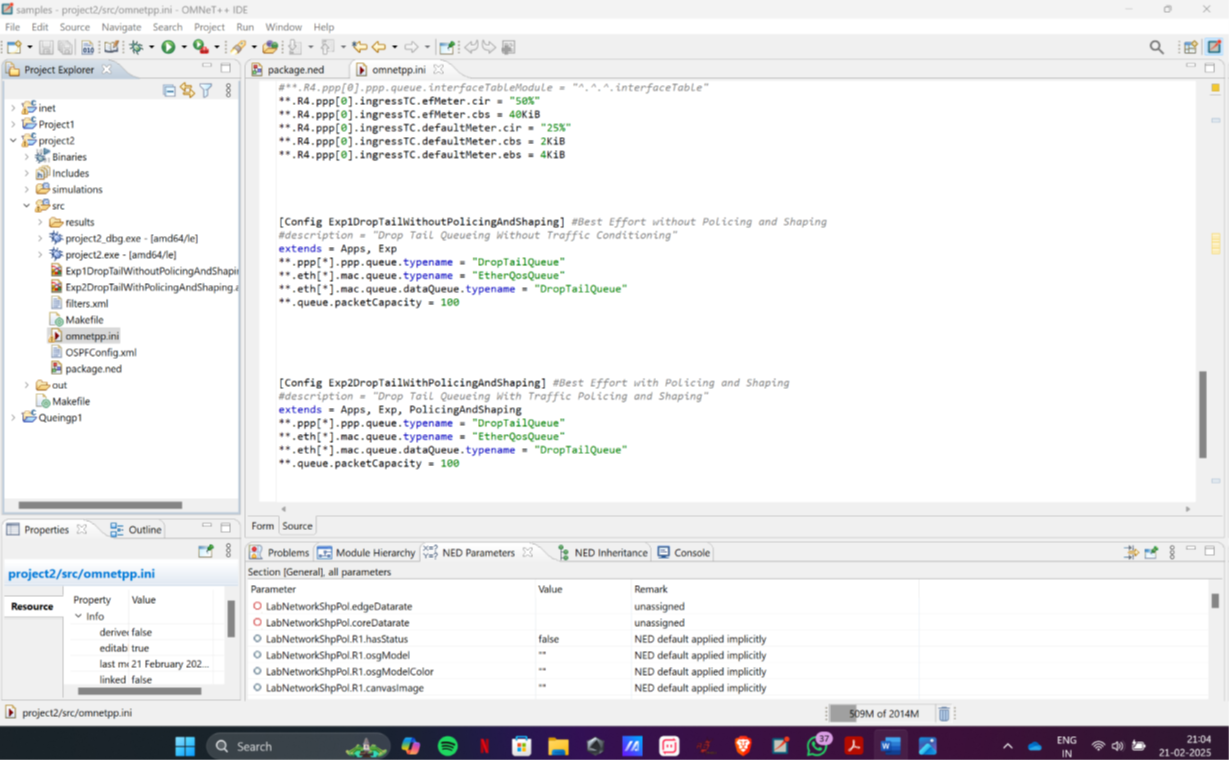The width and height of the screenshot is (1229, 760).
Task: Close the omnetpp.ini editor tab
Action: point(438,70)
